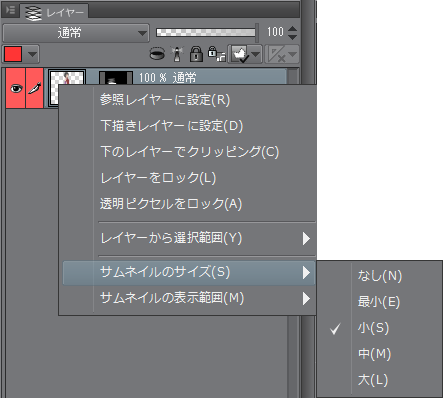Open the ruler range dropdown arrow
Viewport: 443px width, 398px height.
(x=293, y=54)
